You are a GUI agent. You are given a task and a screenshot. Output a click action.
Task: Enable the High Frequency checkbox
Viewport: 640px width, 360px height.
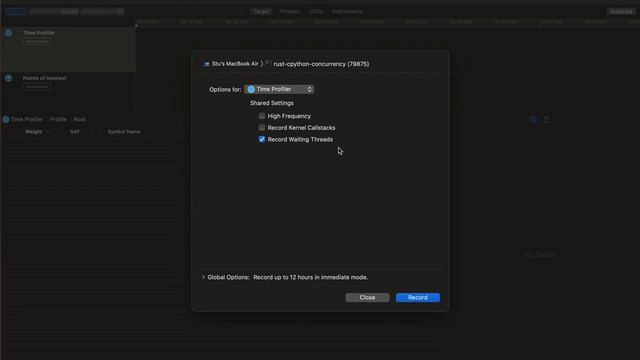click(x=262, y=116)
